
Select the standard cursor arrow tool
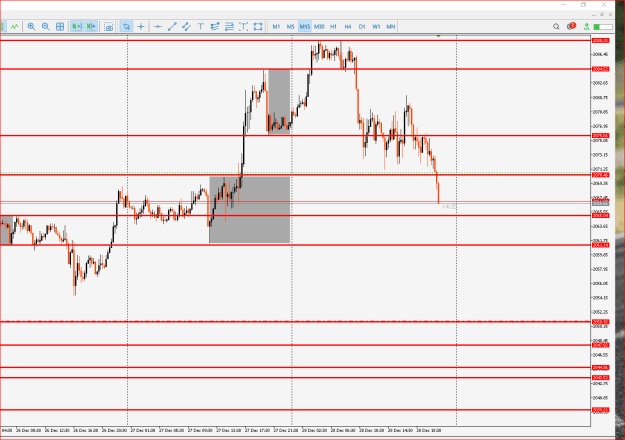pos(126,27)
